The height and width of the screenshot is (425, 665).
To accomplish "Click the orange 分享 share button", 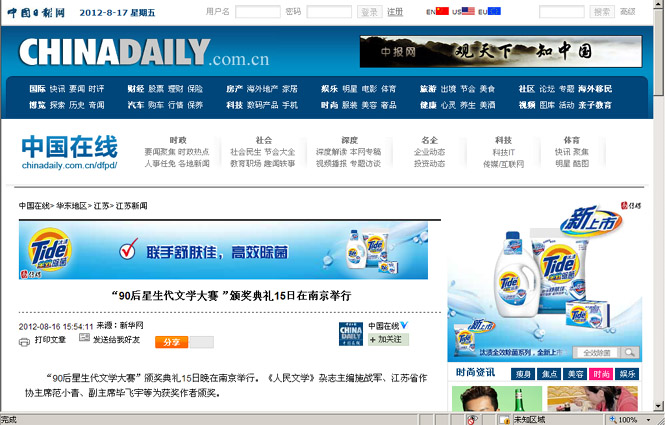I will tap(172, 342).
